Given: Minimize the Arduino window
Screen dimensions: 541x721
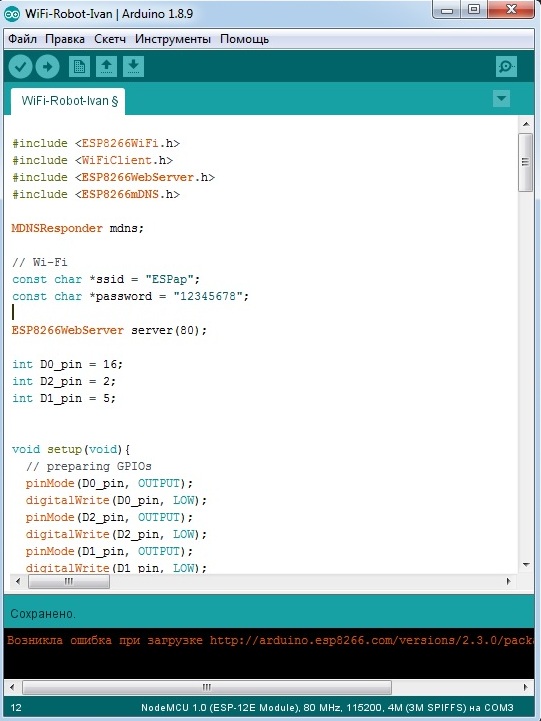Looking at the screenshot, I should [x=446, y=10].
